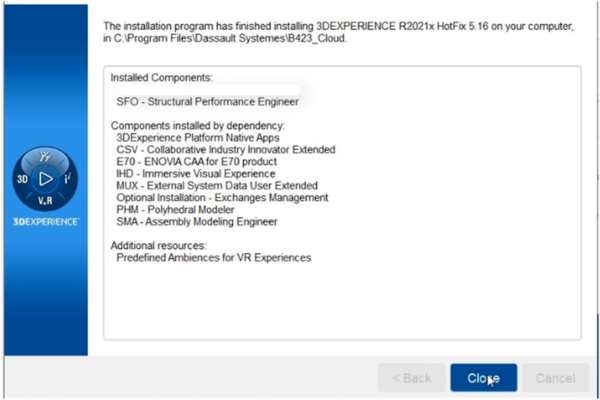This screenshot has width=600, height=400.
Task: Select Predefined Ambiences for VR Experiences line
Action: point(214,257)
